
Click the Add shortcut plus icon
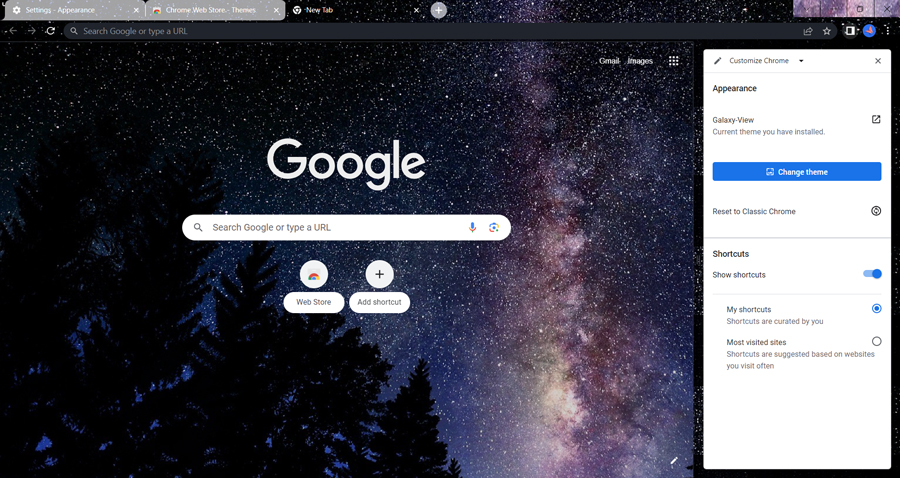[379, 274]
